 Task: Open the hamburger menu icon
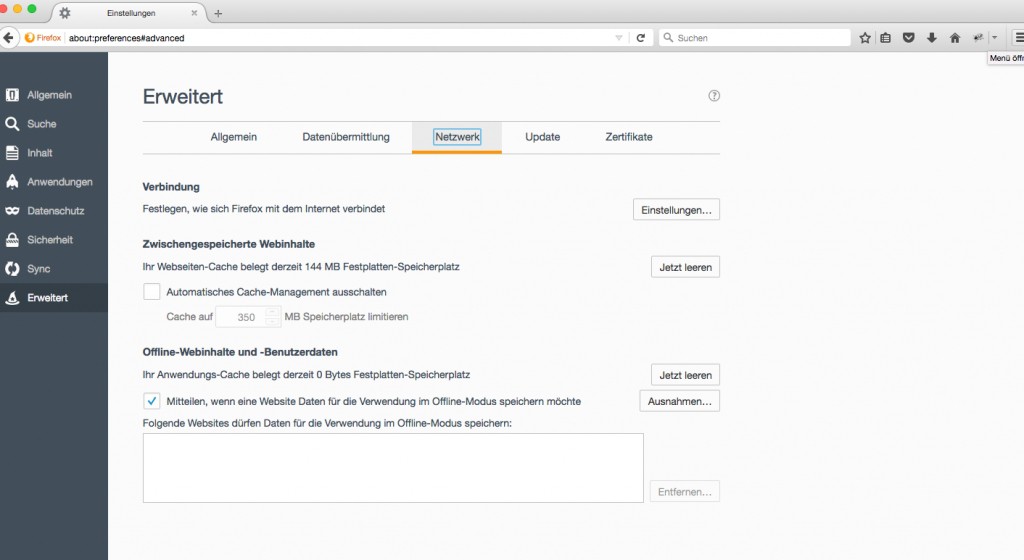click(1018, 38)
